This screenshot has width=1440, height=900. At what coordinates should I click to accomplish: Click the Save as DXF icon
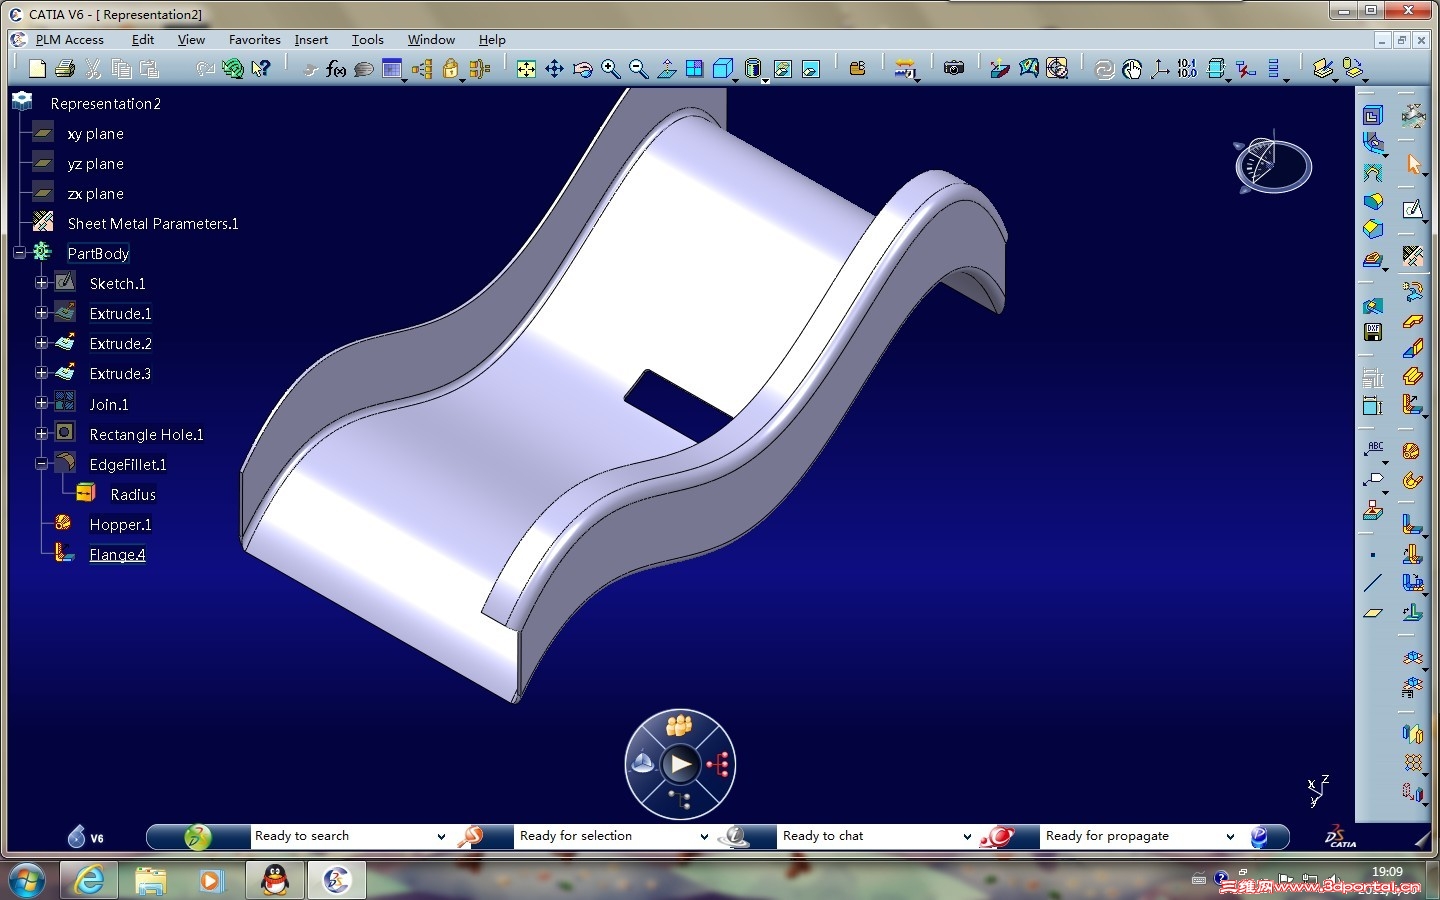tap(1373, 332)
